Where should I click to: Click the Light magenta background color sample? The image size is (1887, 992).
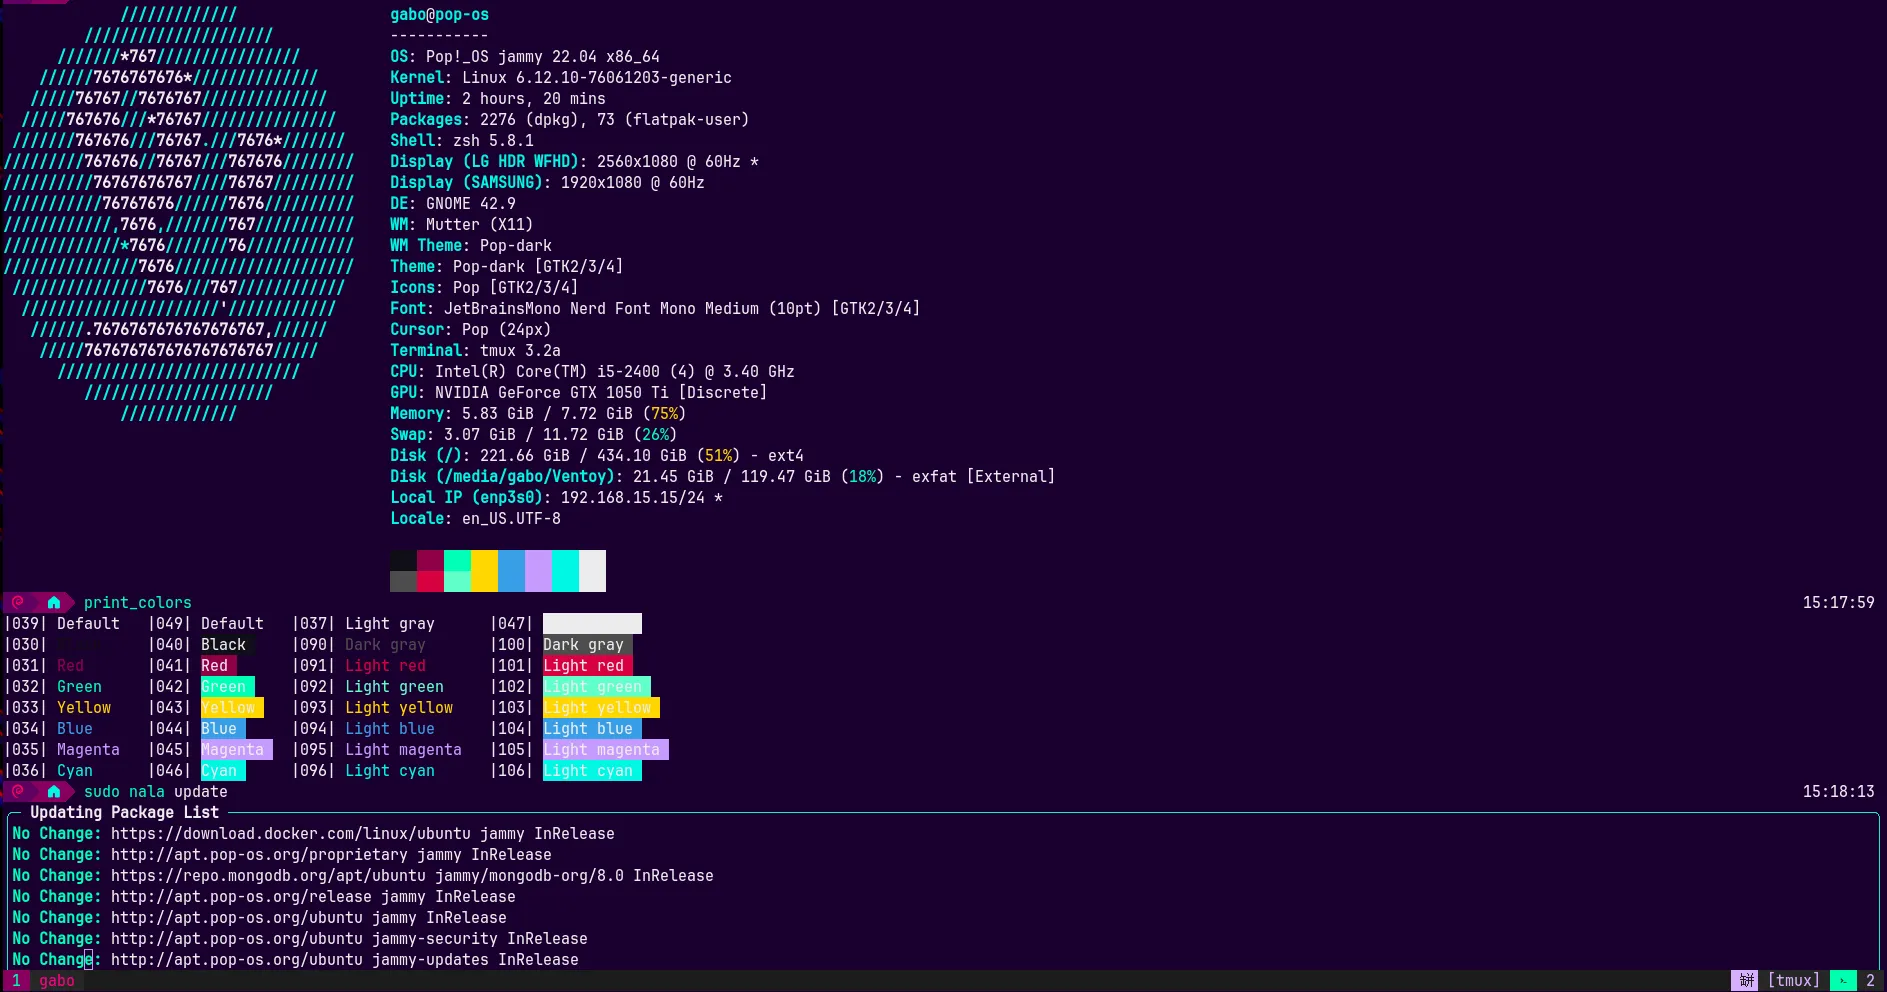point(605,749)
